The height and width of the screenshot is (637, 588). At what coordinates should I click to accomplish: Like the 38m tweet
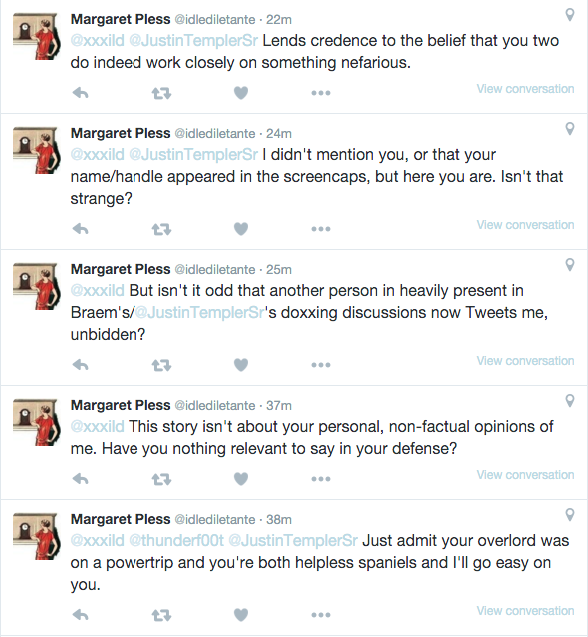pyautogui.click(x=241, y=615)
